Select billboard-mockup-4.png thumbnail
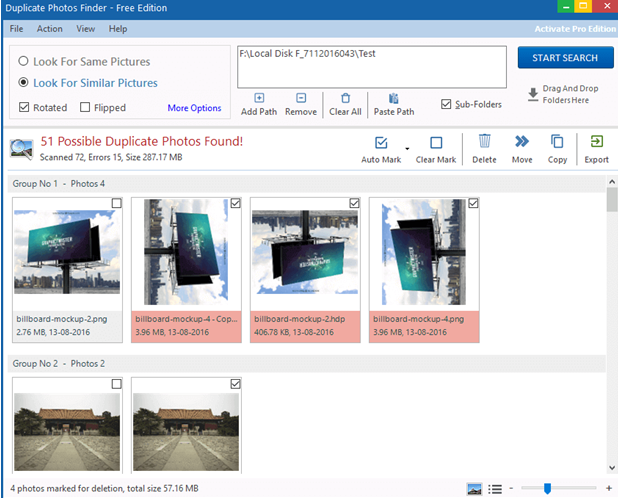This screenshot has height=498, width=618. click(424, 252)
